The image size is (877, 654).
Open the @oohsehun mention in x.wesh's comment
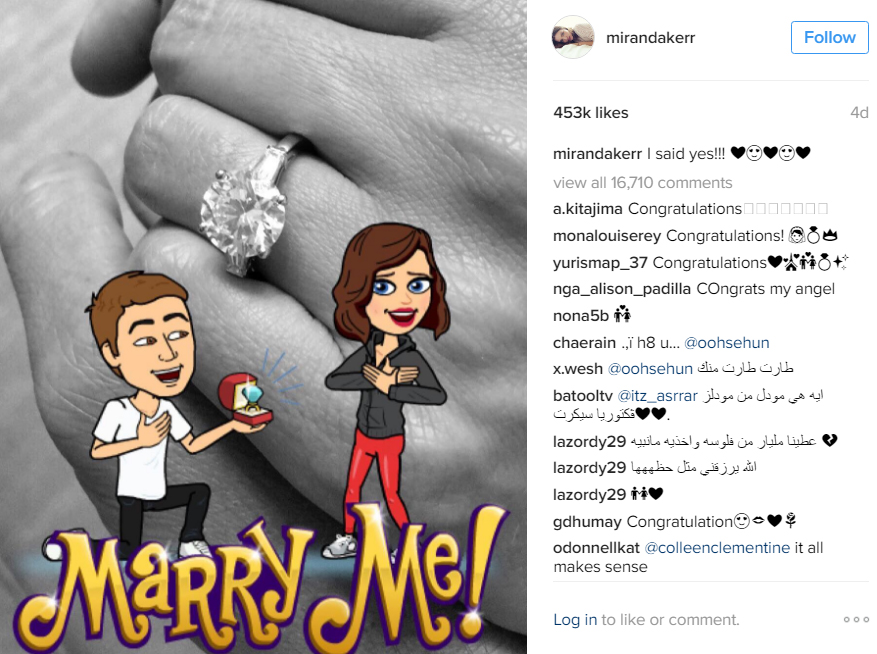tap(650, 369)
